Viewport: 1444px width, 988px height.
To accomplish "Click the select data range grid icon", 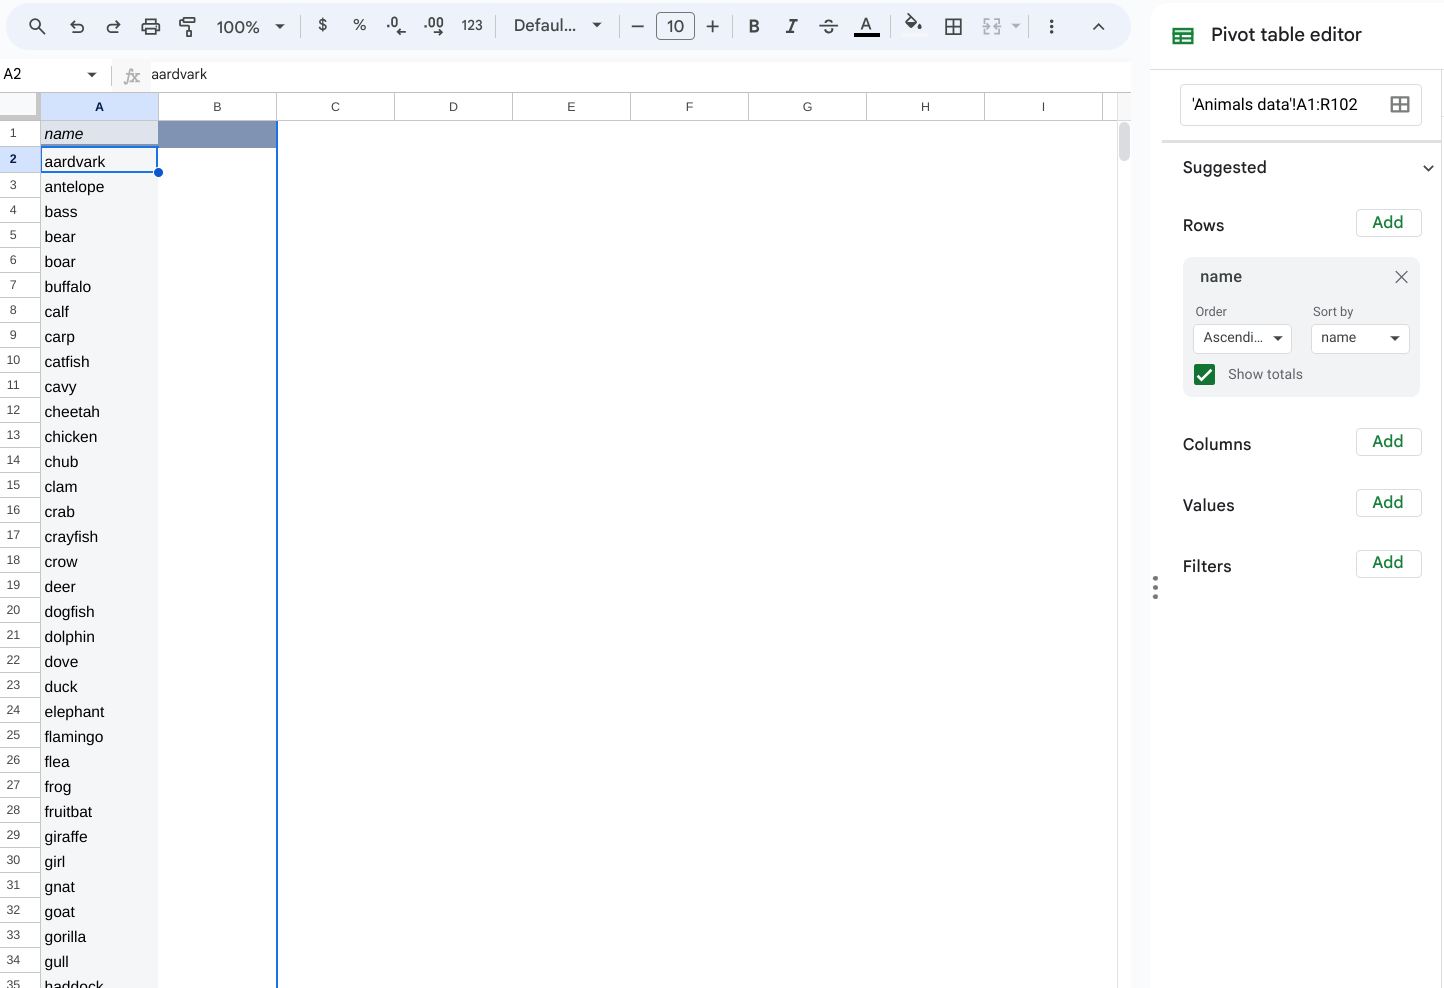I will 1399,105.
